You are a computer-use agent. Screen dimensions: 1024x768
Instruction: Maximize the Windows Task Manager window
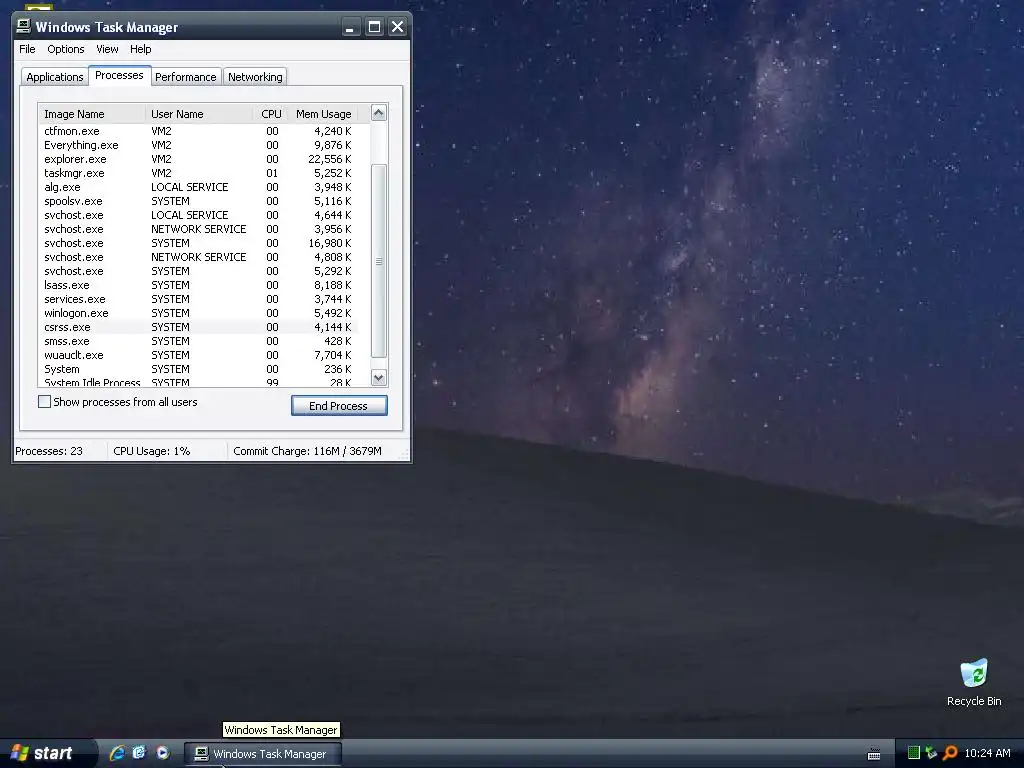(x=374, y=27)
